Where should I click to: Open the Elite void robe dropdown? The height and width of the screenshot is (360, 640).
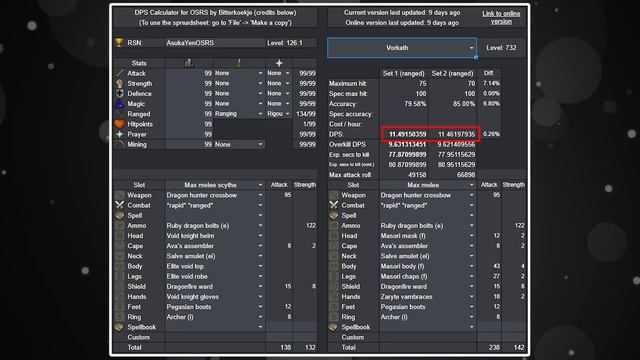(x=215, y=276)
